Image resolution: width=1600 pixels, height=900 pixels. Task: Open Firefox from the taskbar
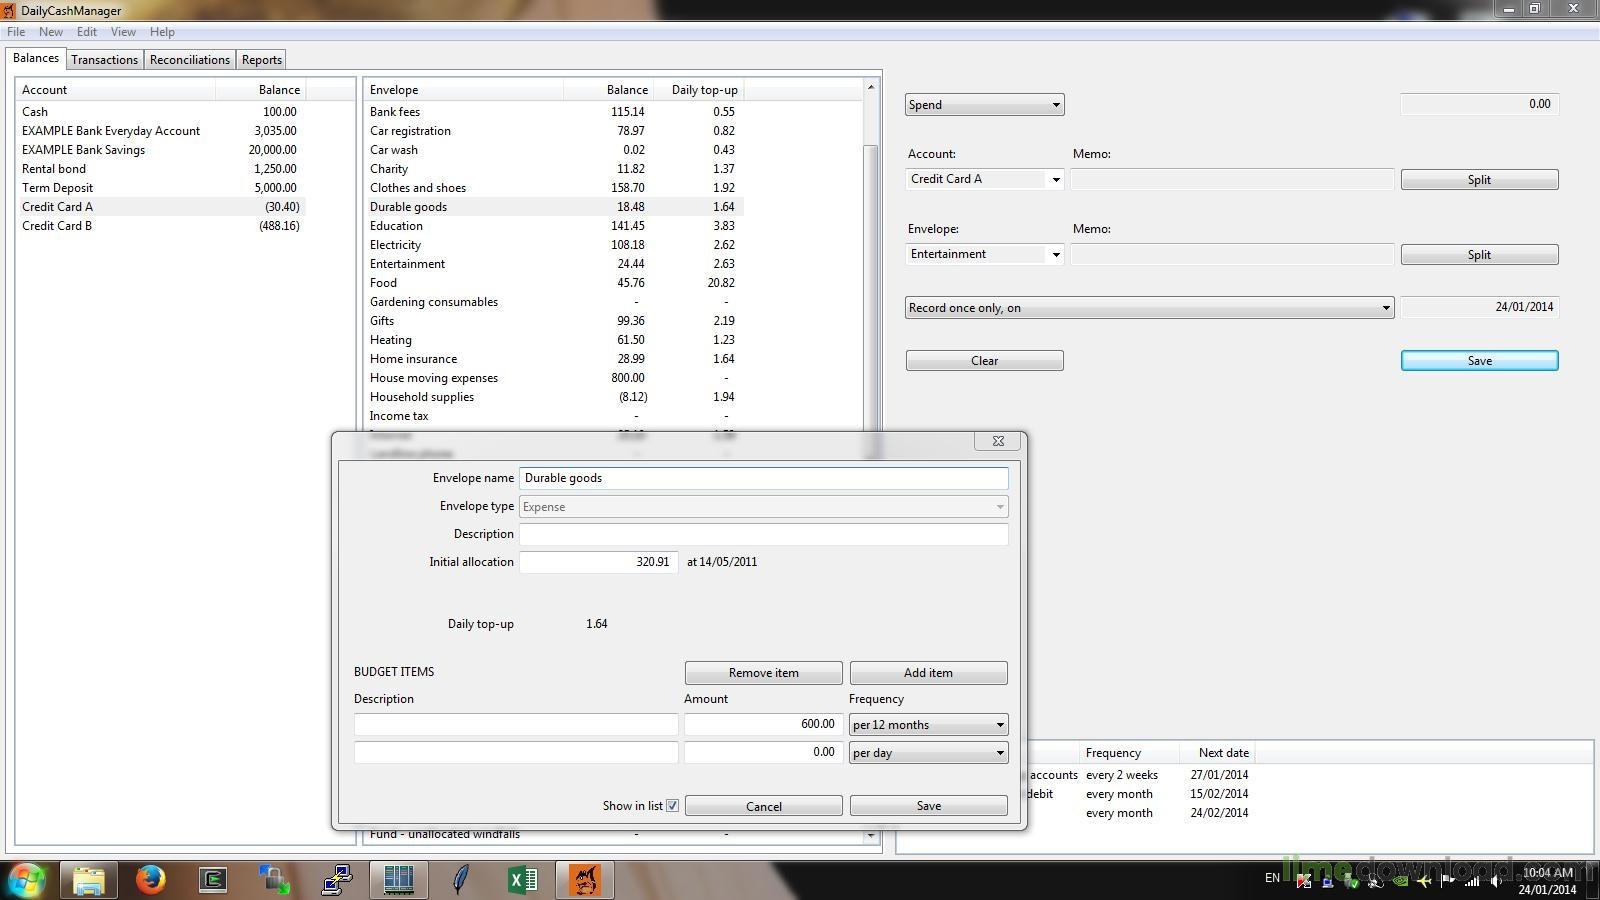[x=150, y=880]
